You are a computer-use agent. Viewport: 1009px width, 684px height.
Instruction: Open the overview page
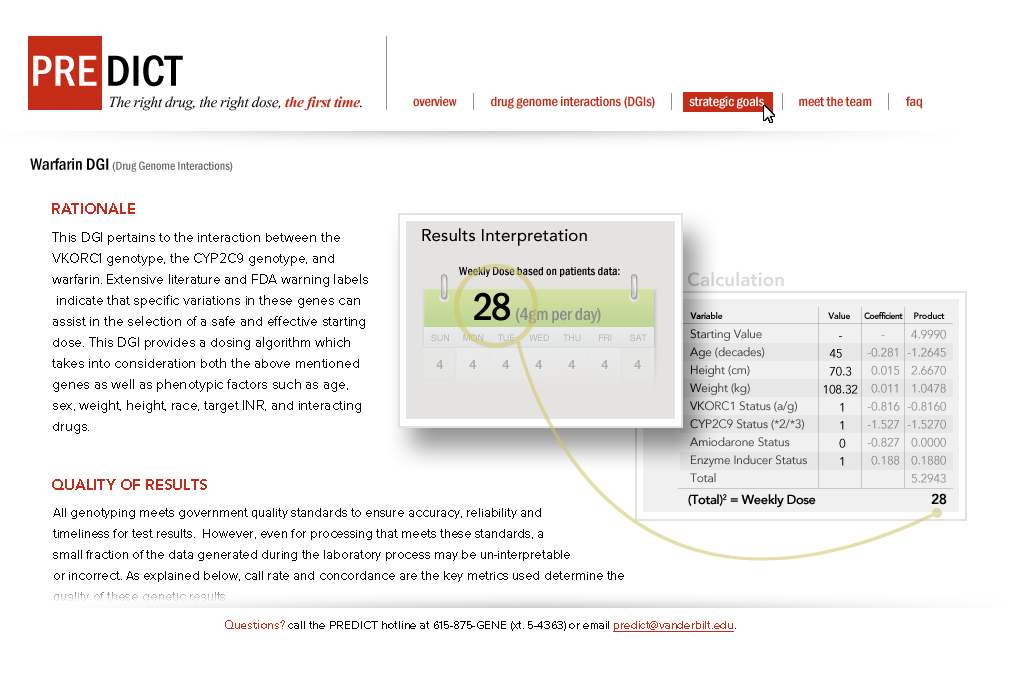coord(434,102)
